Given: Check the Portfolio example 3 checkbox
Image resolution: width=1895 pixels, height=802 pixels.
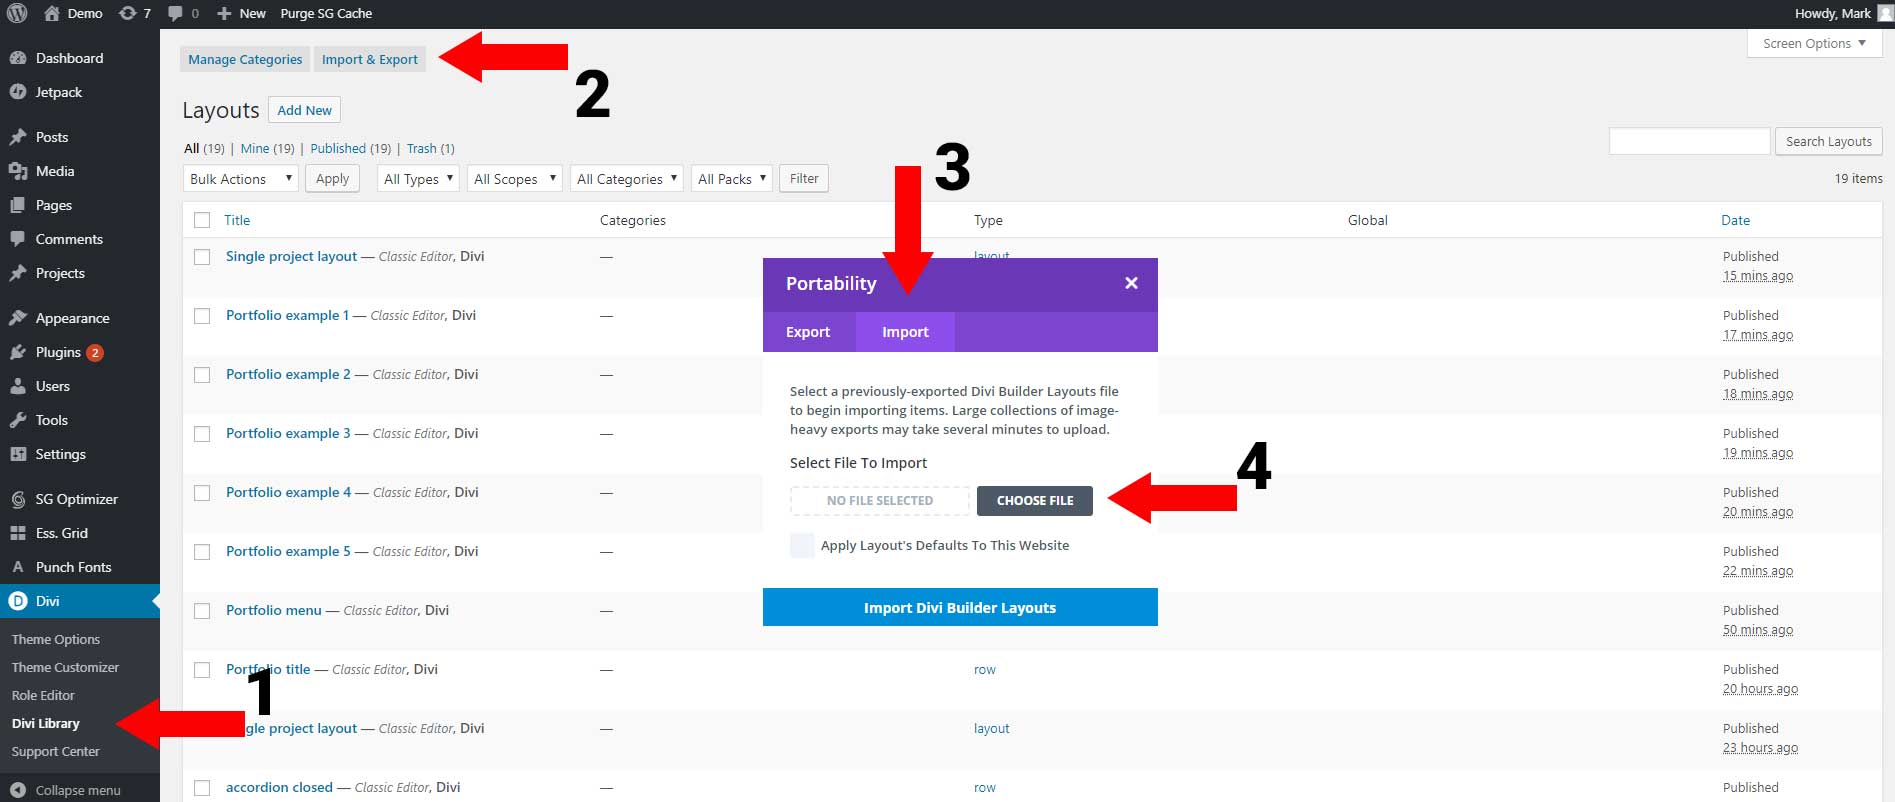Looking at the screenshot, I should (202, 434).
